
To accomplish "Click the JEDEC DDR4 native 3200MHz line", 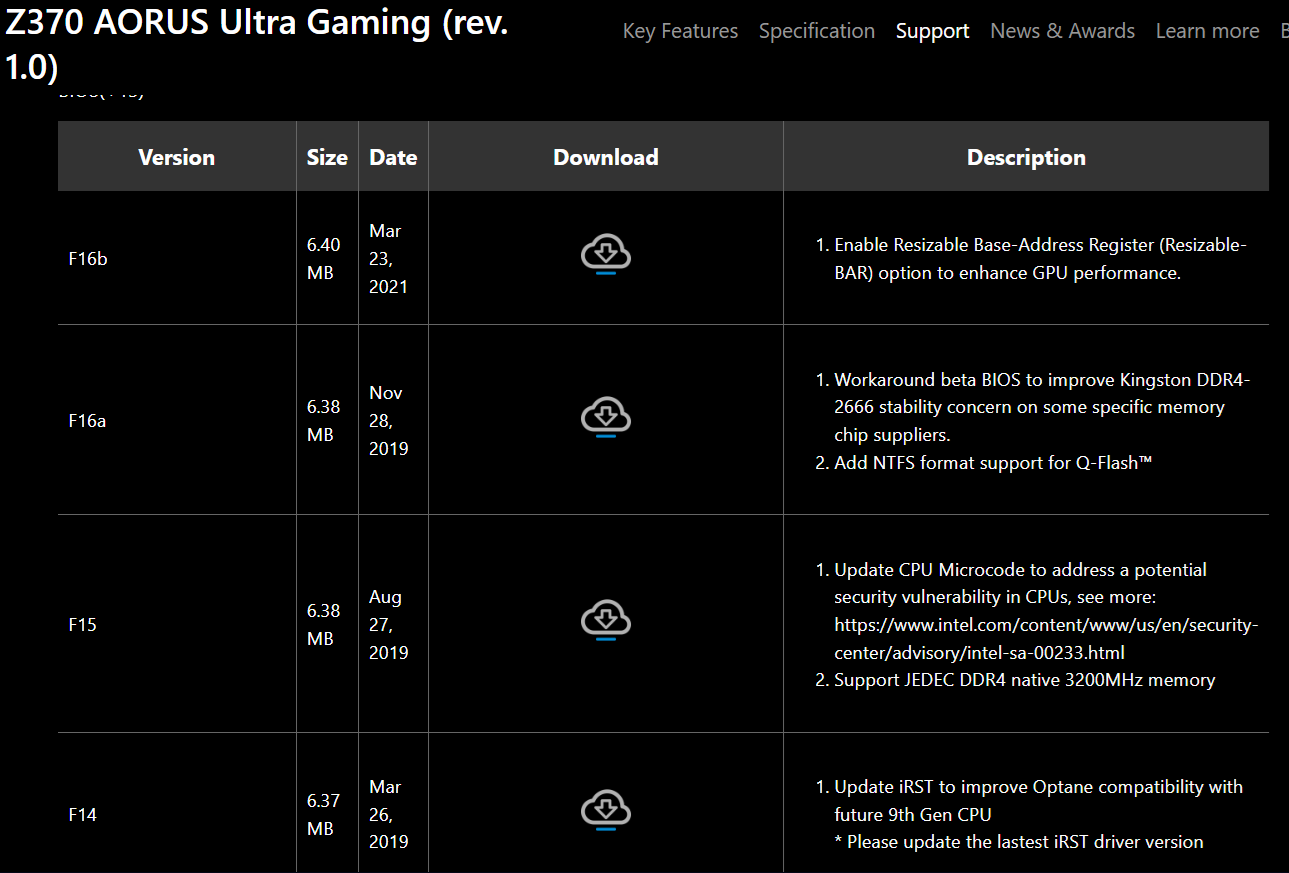I will pos(1024,680).
